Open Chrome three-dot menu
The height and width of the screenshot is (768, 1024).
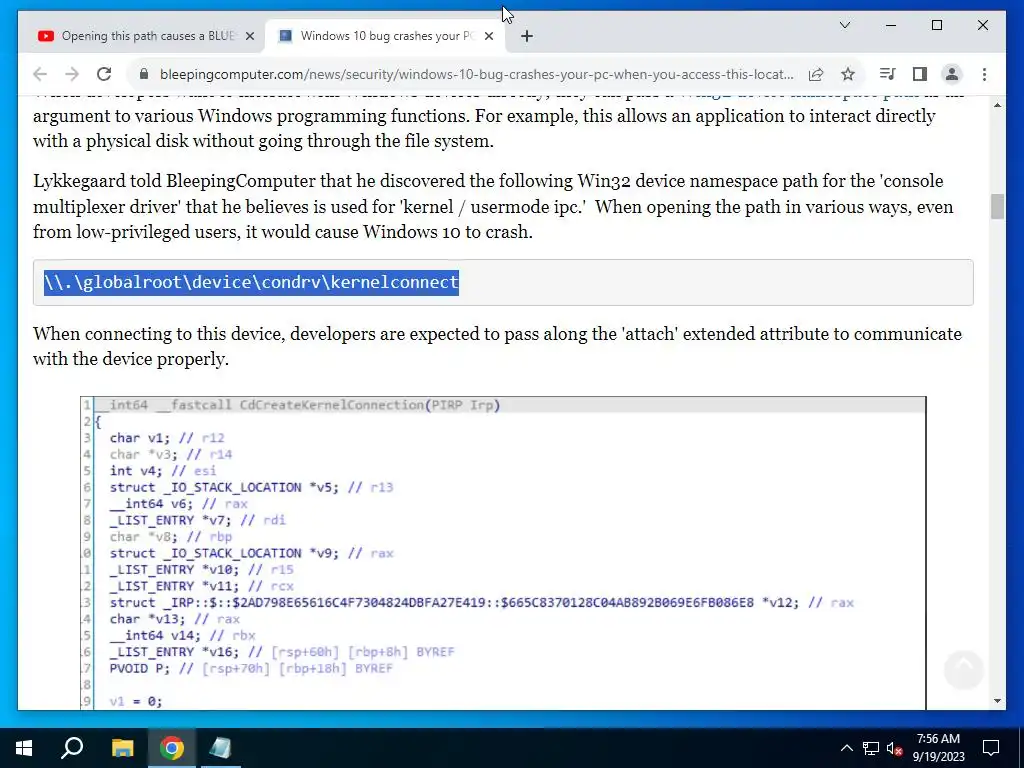(x=984, y=74)
